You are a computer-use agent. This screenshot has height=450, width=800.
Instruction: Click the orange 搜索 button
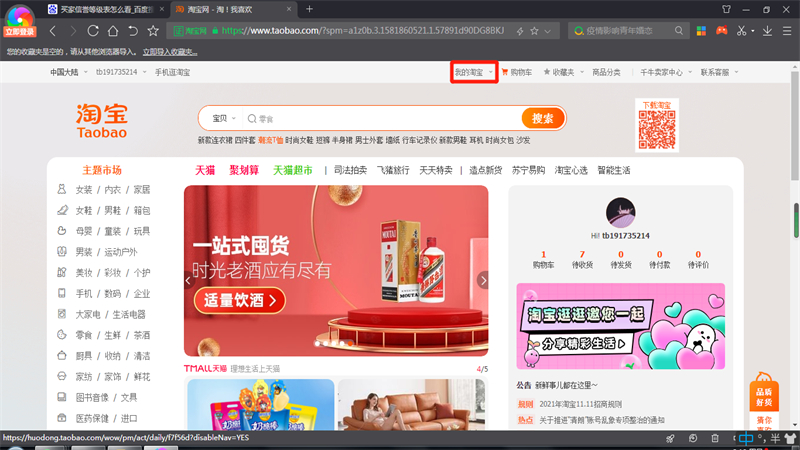542,118
